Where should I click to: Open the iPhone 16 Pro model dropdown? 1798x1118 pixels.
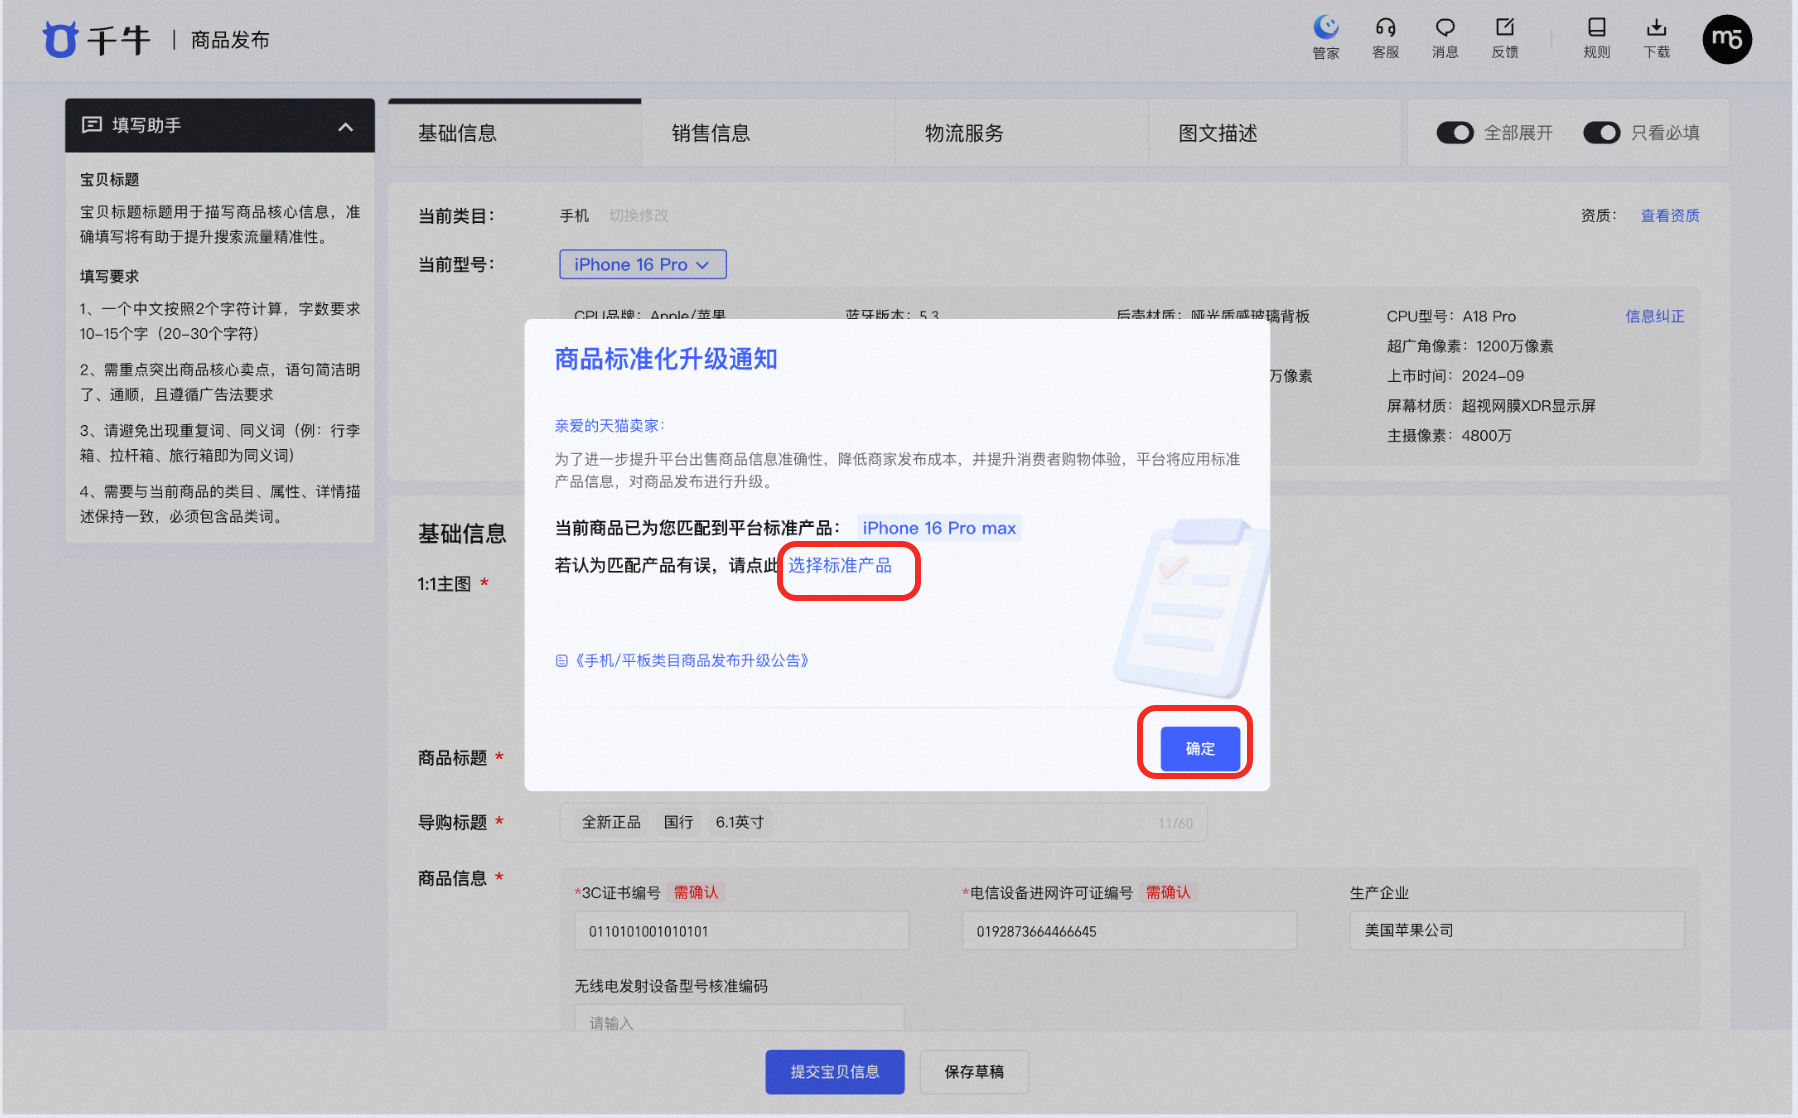[643, 265]
